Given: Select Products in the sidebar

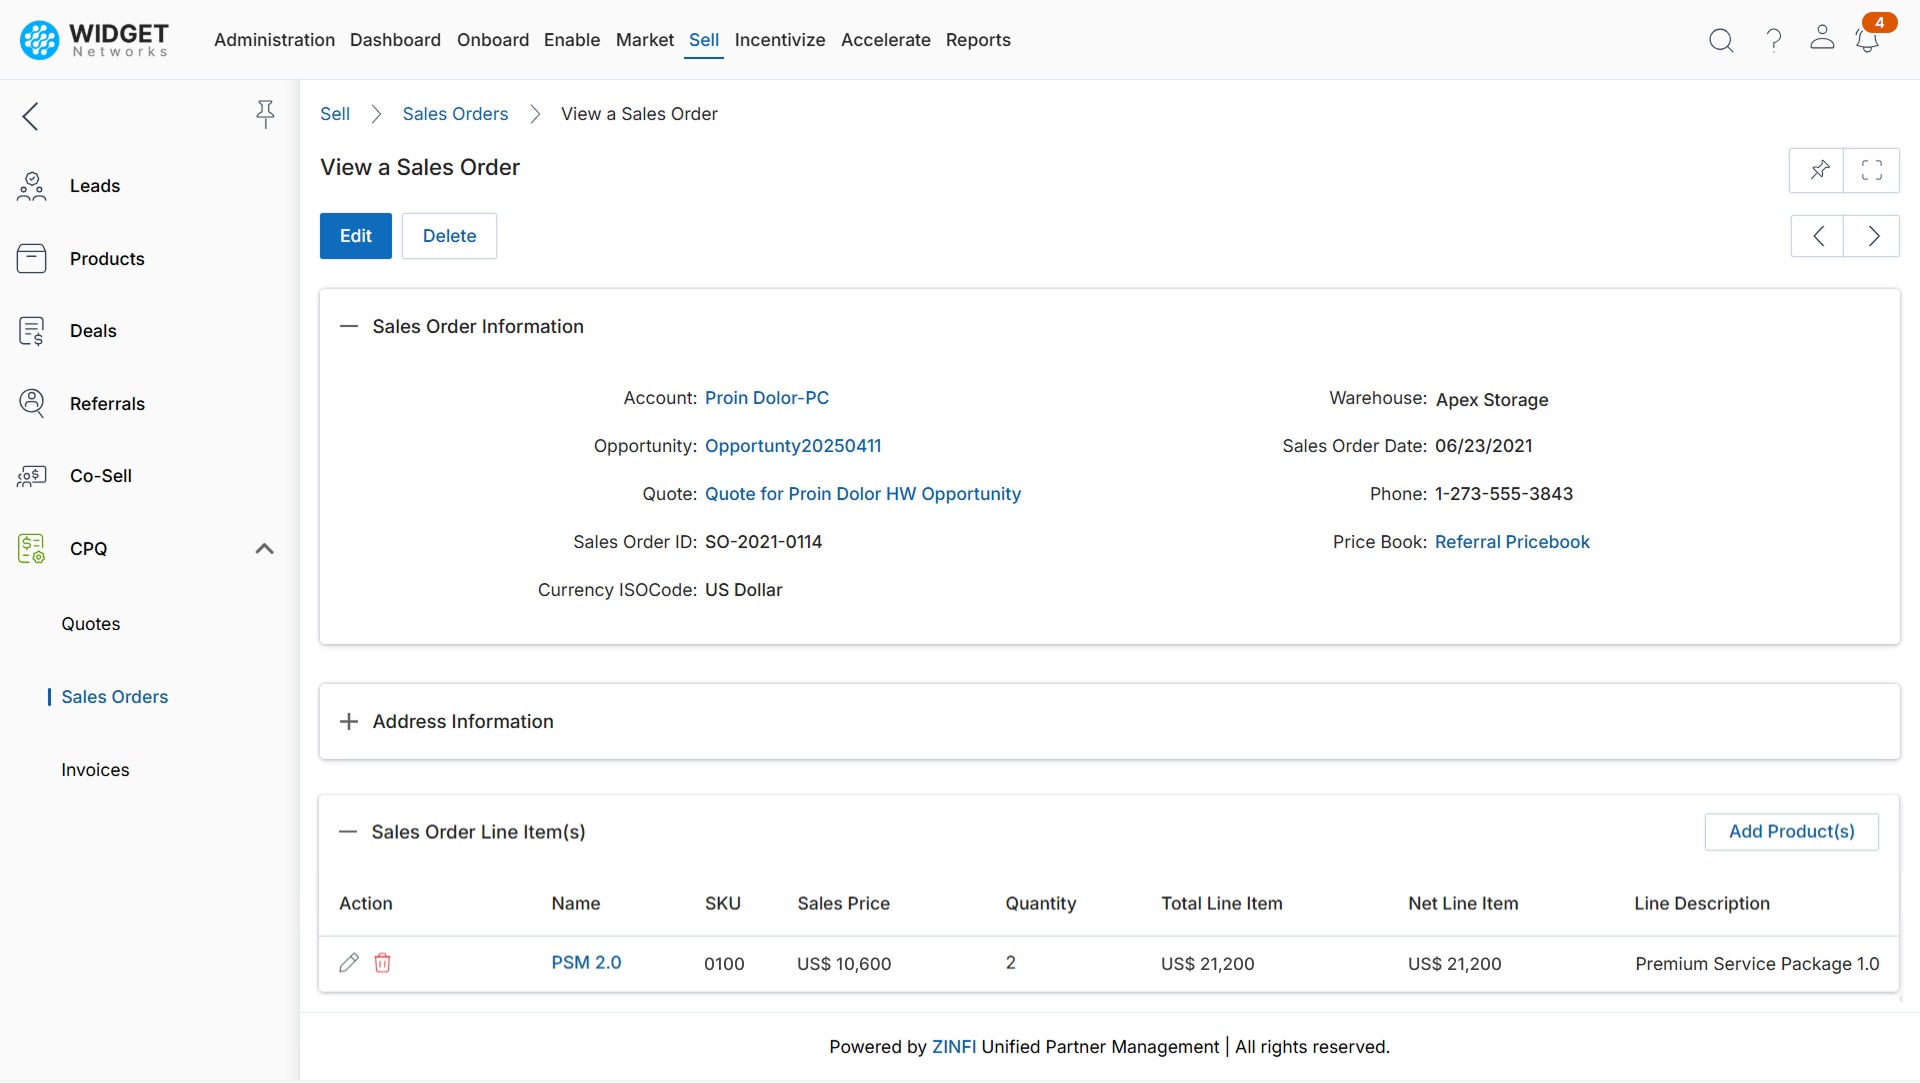Looking at the screenshot, I should 107,258.
